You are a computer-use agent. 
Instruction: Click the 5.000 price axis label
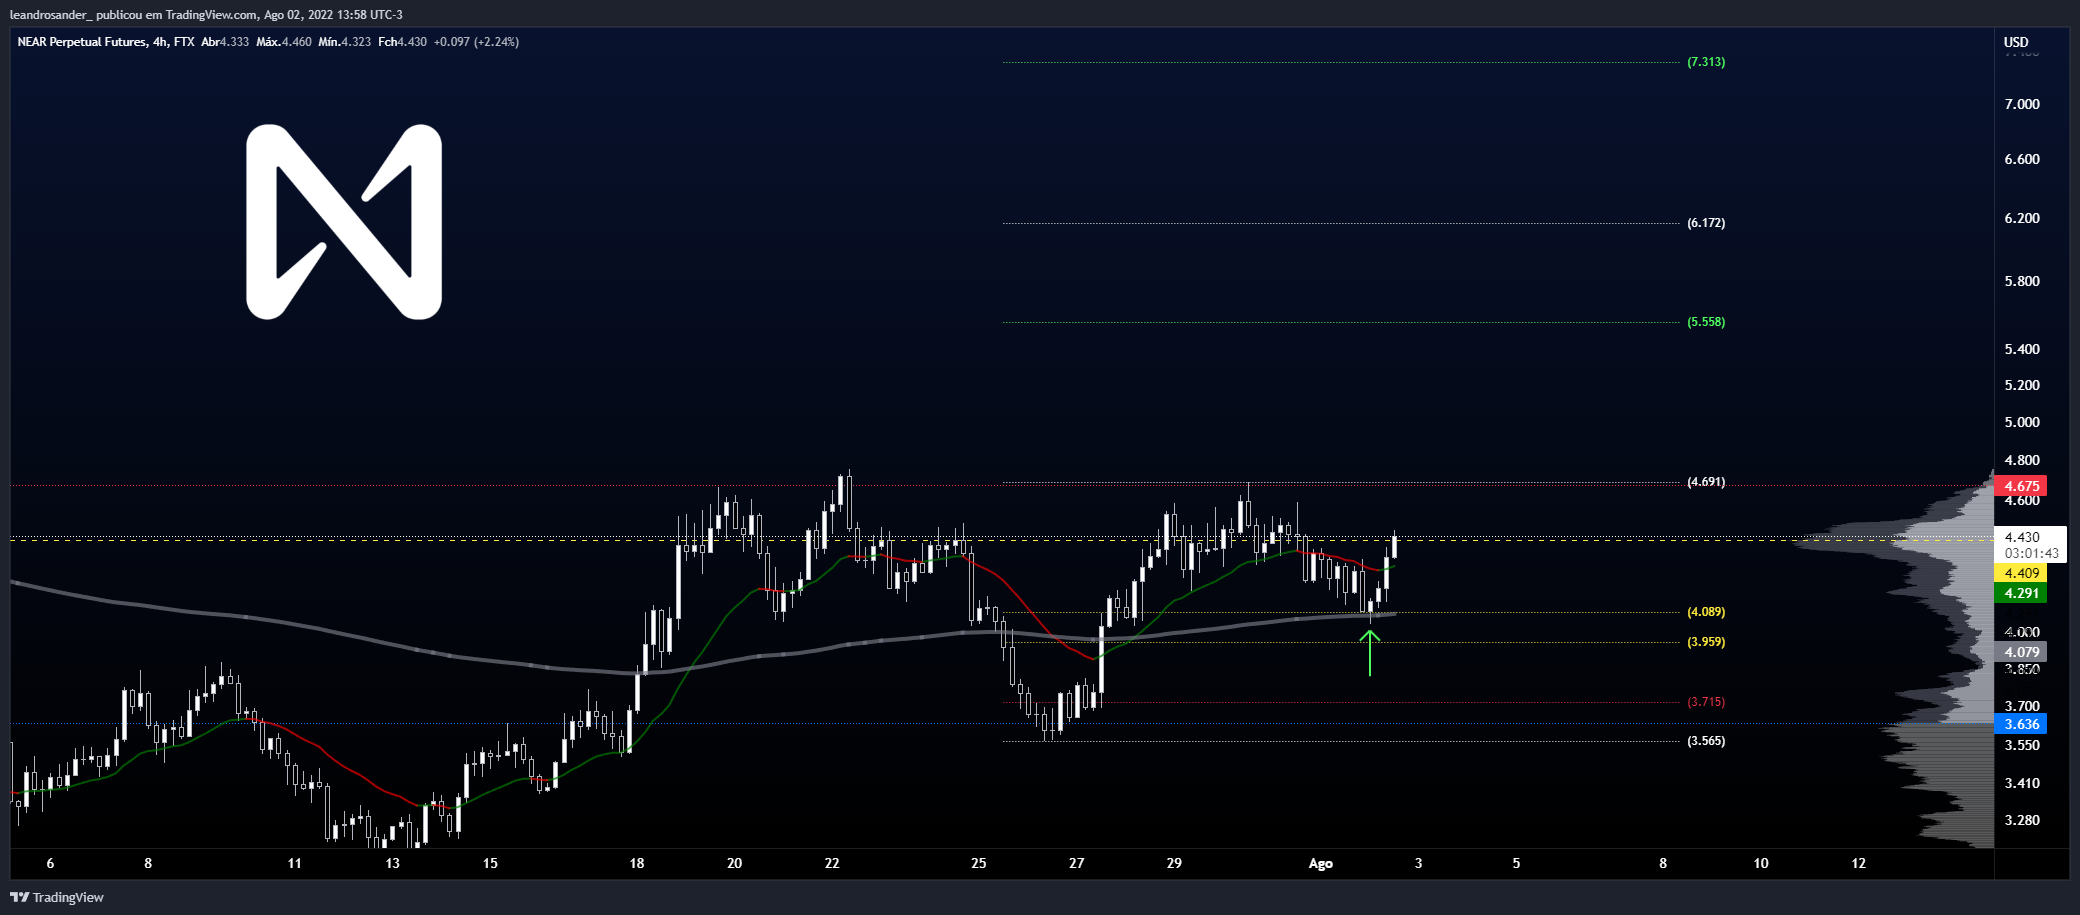coord(2022,422)
